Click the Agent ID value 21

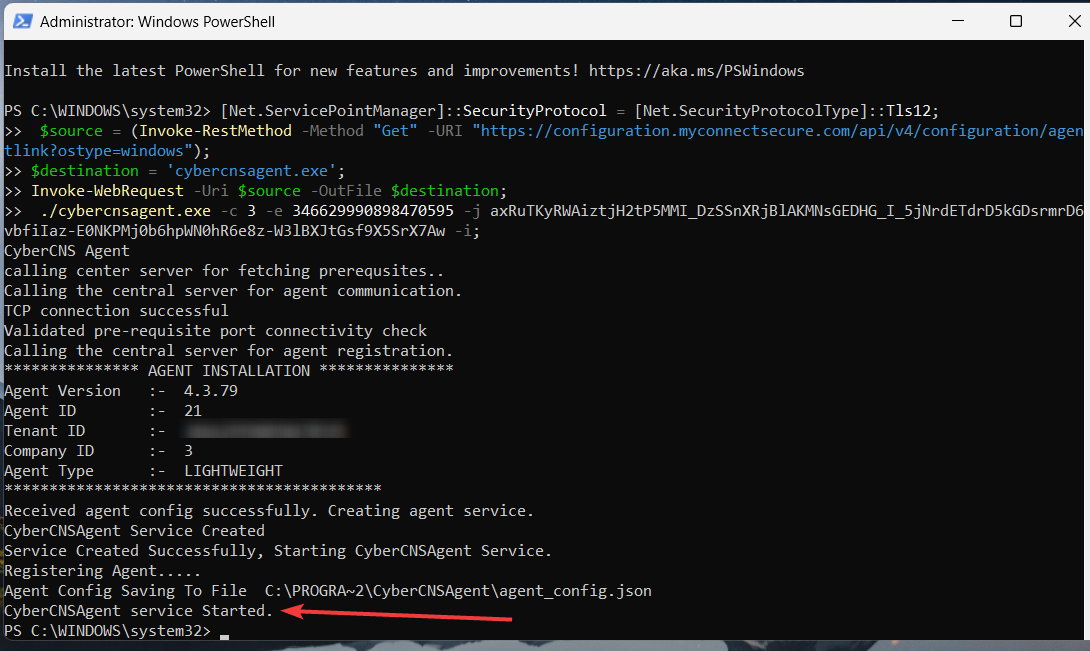[193, 411]
